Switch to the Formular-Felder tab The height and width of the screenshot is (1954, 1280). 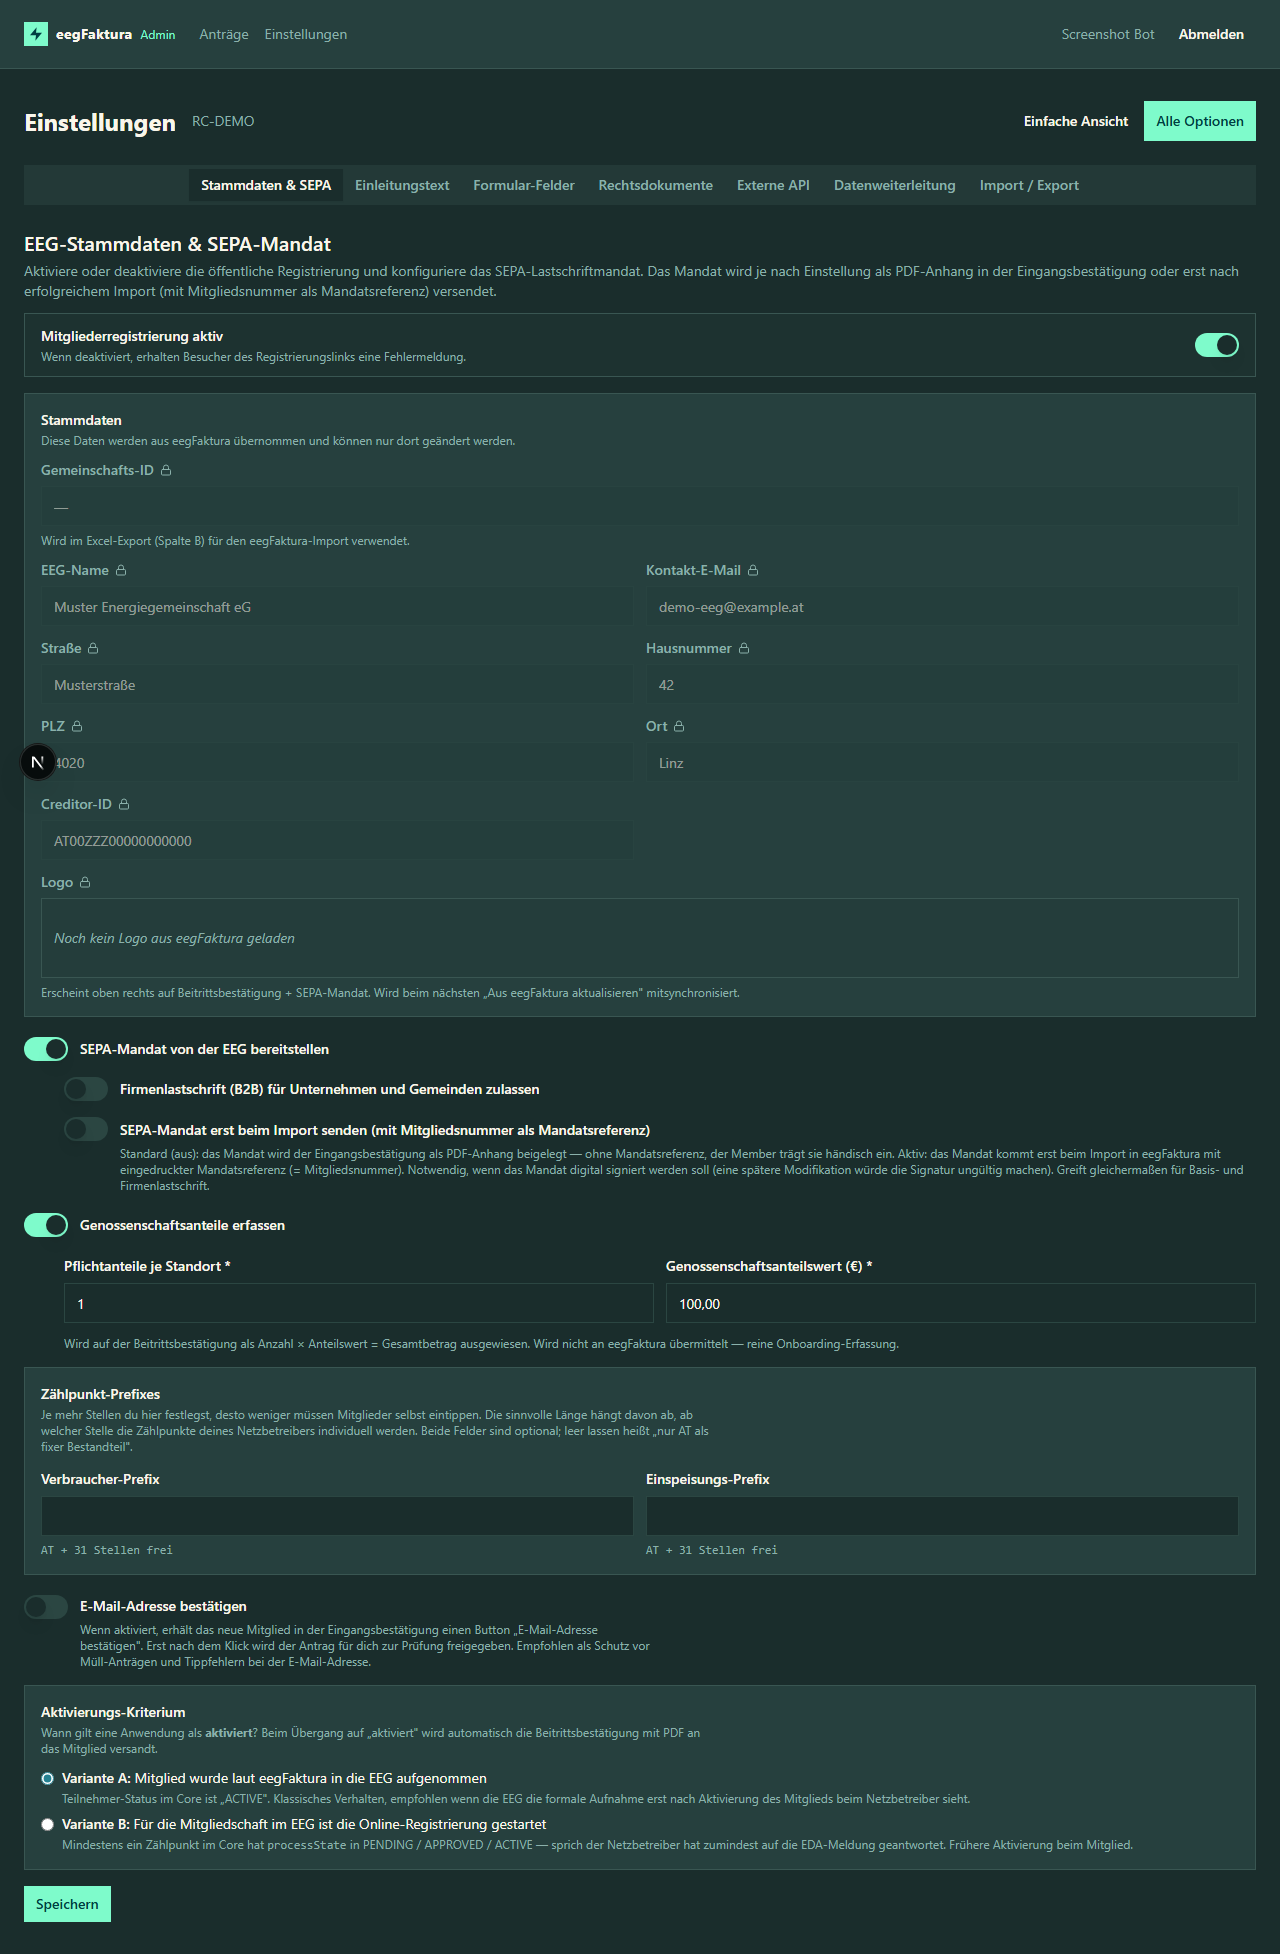[x=524, y=185]
